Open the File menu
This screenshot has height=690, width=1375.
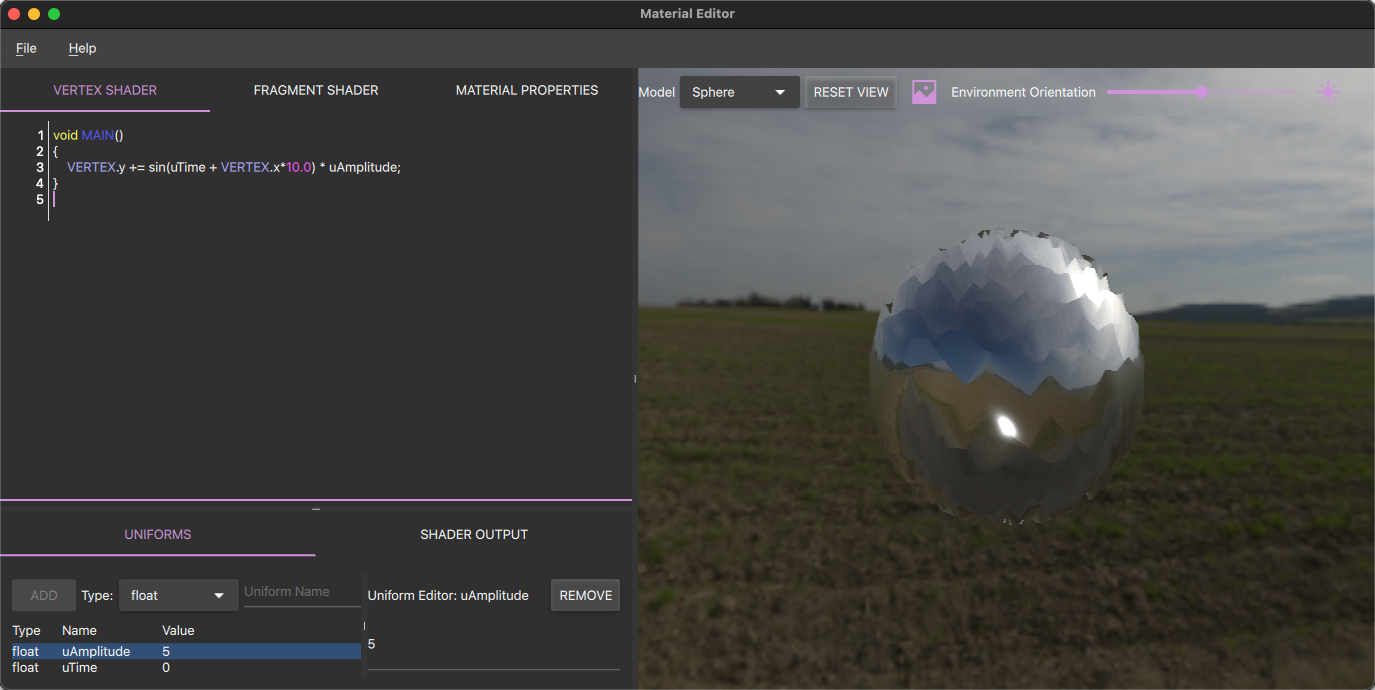click(25, 48)
